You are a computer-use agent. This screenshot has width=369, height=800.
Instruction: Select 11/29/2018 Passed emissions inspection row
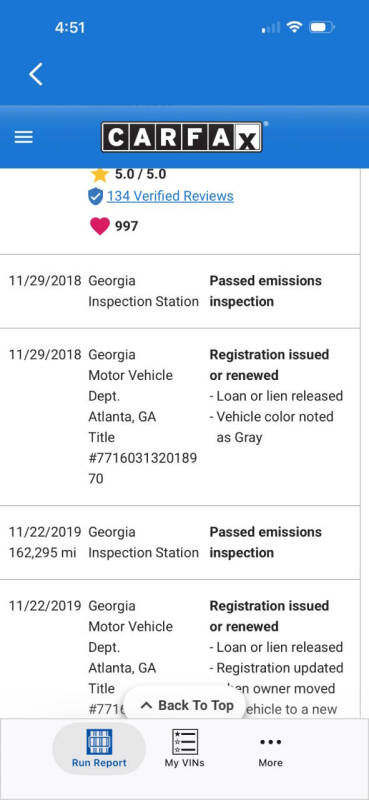point(180,291)
